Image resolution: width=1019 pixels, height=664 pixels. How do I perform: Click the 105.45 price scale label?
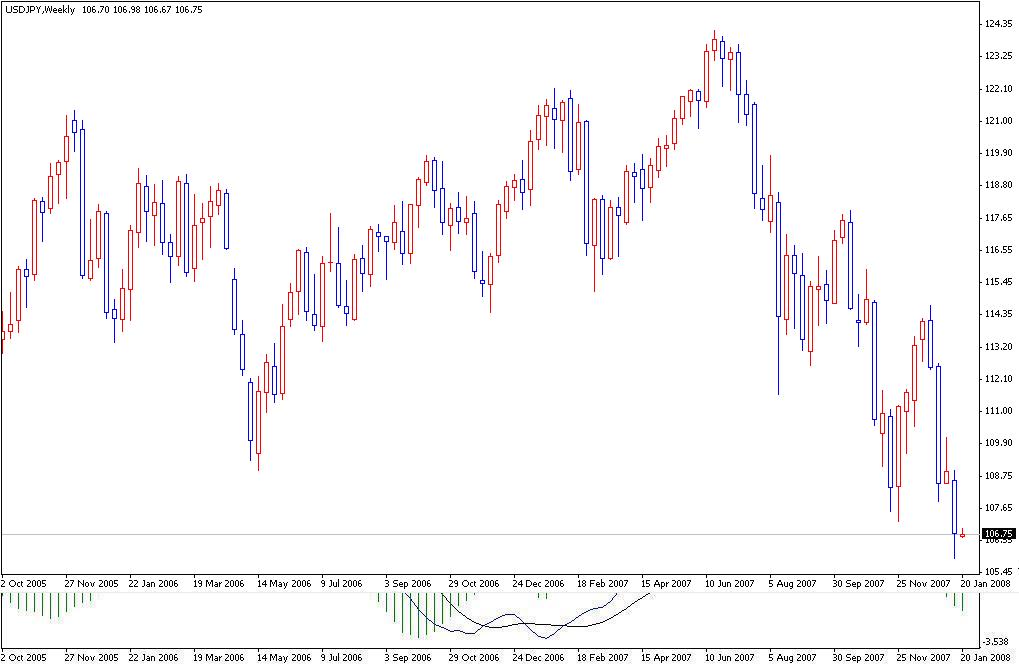[997, 569]
